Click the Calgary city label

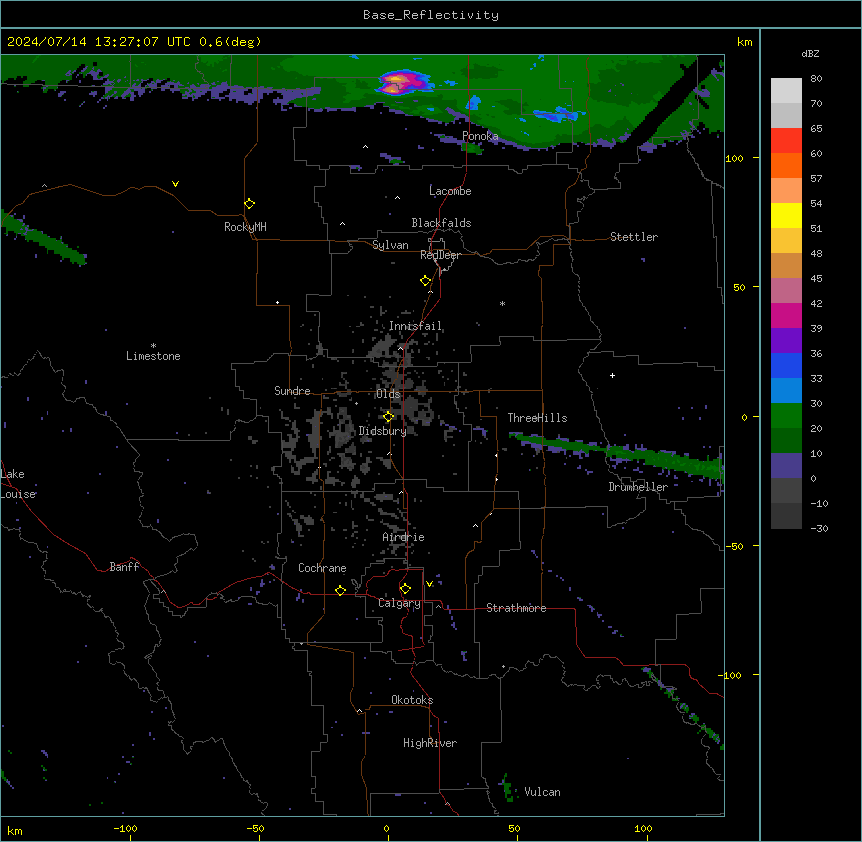click(399, 603)
